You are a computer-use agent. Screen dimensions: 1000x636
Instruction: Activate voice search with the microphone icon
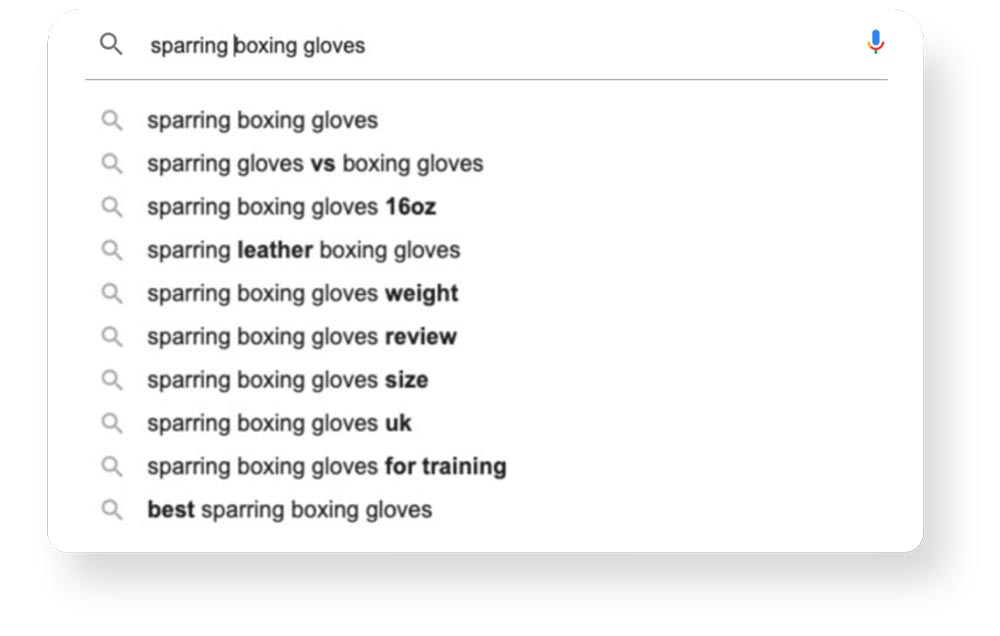tap(876, 42)
